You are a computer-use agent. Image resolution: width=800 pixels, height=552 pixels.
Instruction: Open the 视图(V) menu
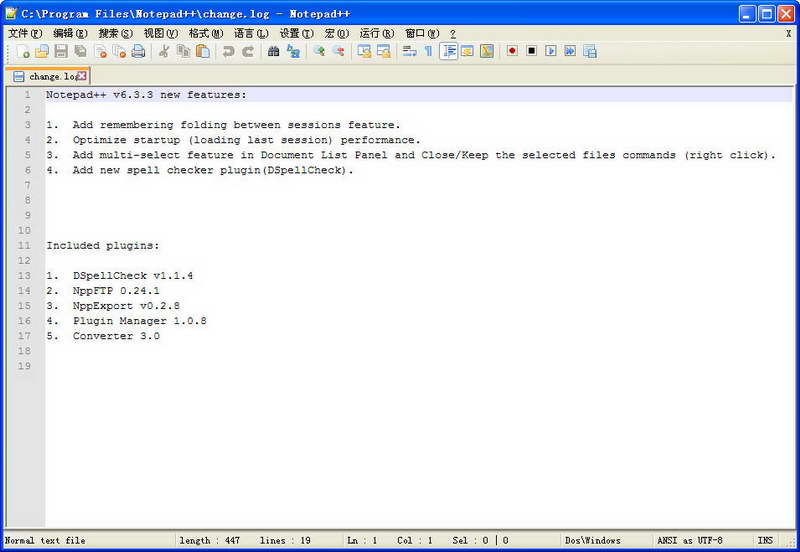pos(161,34)
